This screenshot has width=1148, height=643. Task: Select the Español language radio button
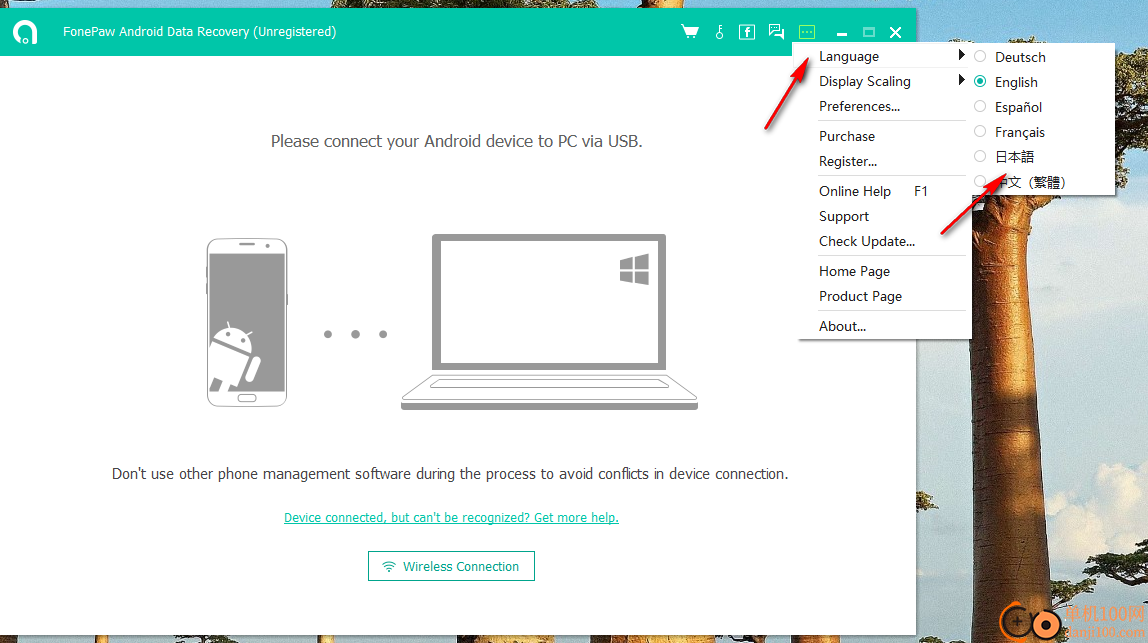[980, 106]
